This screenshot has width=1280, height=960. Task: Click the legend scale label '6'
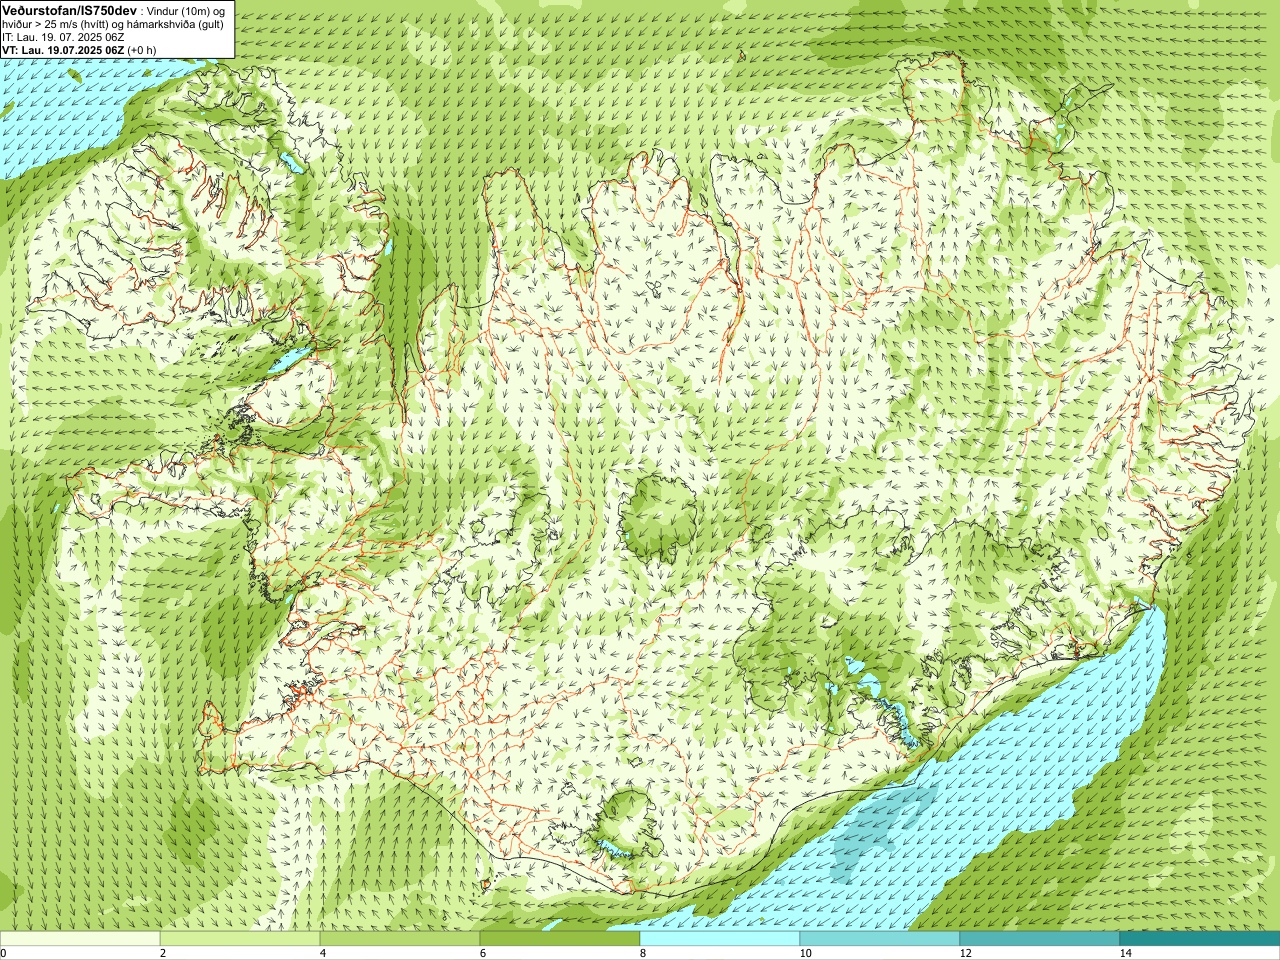[482, 953]
